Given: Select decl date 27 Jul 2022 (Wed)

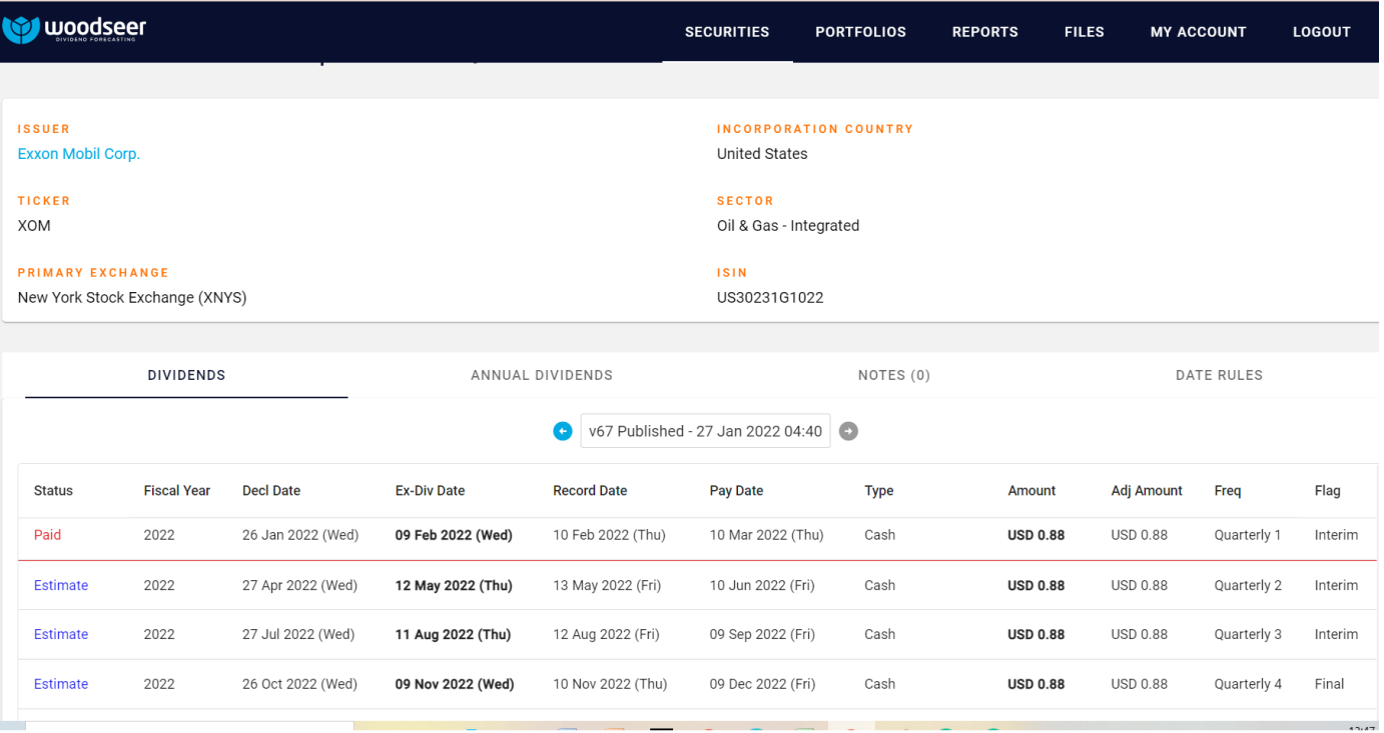Looking at the screenshot, I should [x=298, y=634].
